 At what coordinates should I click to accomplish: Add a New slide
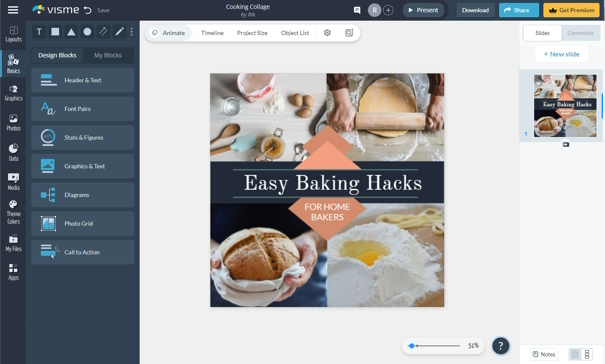[x=561, y=54]
